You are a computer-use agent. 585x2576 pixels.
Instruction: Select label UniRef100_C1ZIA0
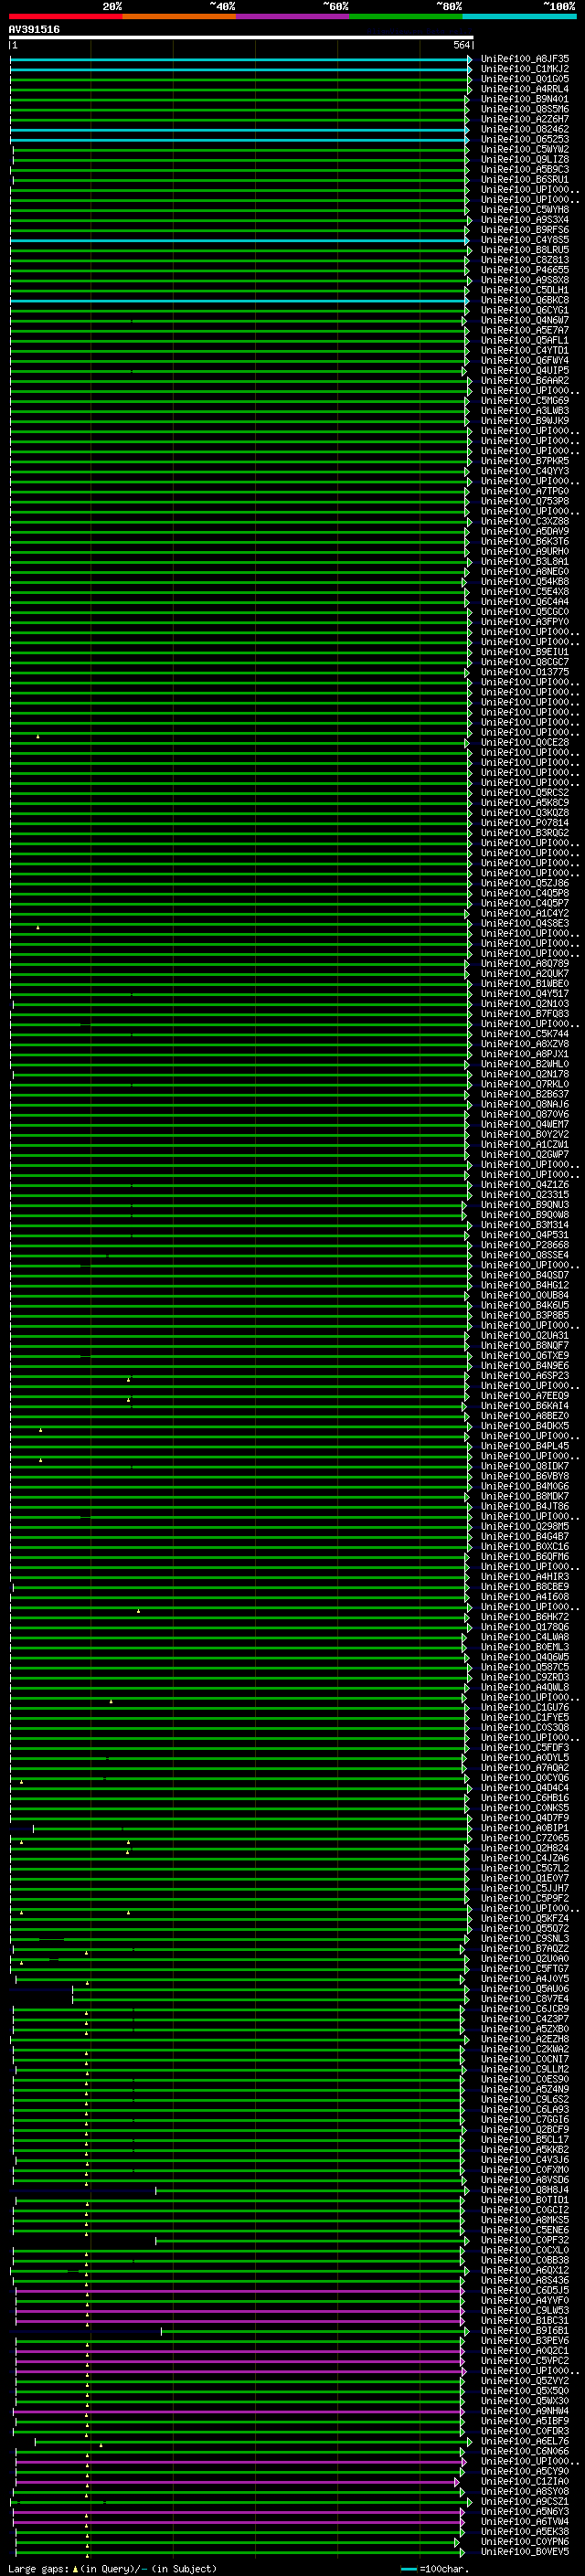click(x=525, y=2481)
